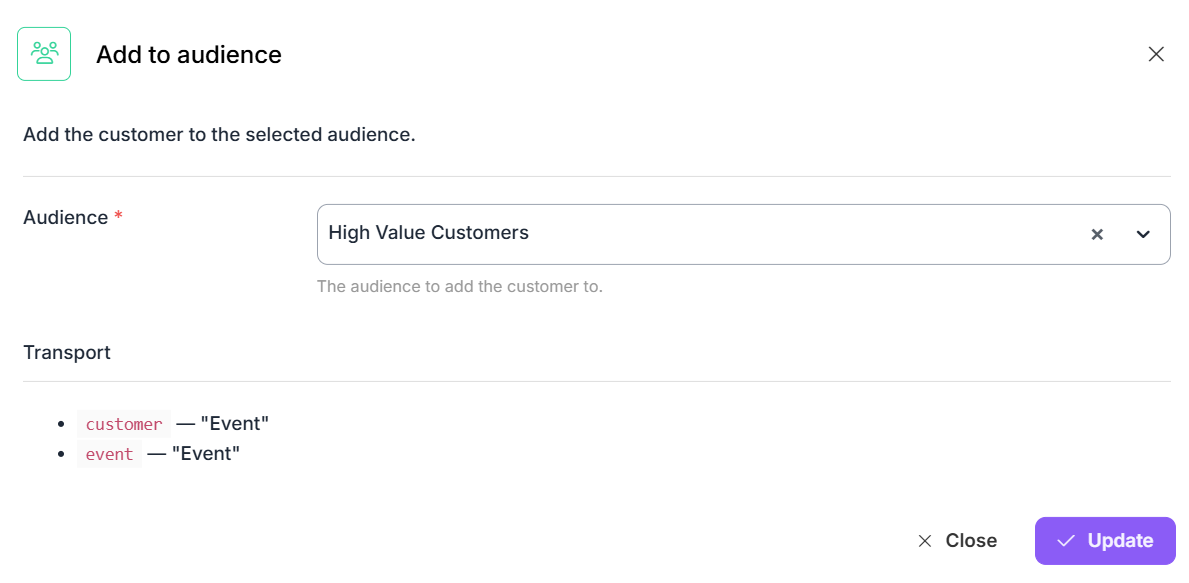Image resolution: width=1189 pixels, height=583 pixels.
Task: Select the customer code tag
Action: click(x=124, y=424)
